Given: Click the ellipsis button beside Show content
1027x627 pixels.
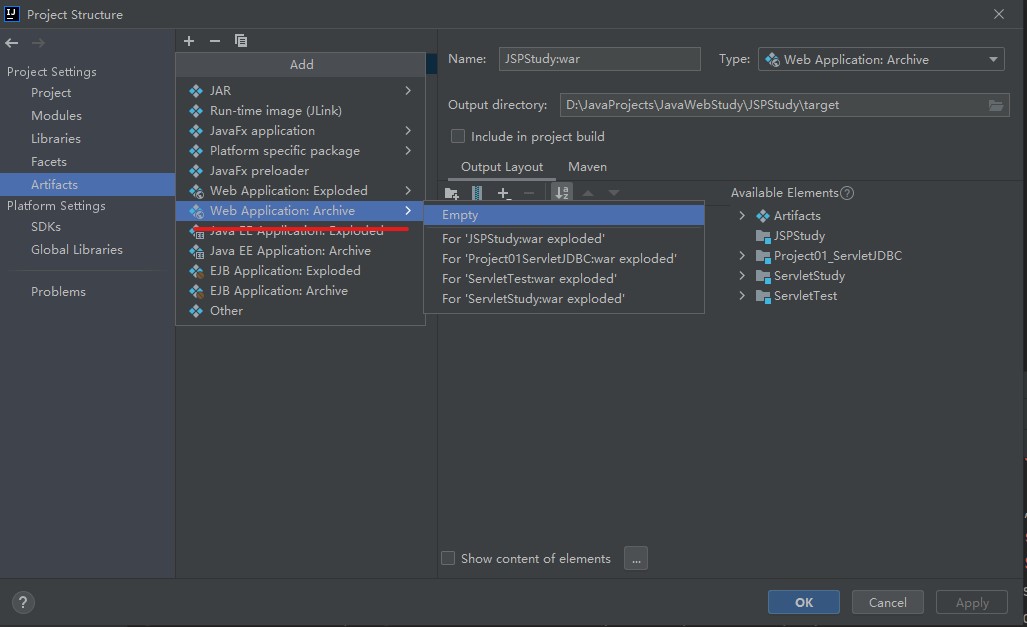Looking at the screenshot, I should [x=635, y=558].
